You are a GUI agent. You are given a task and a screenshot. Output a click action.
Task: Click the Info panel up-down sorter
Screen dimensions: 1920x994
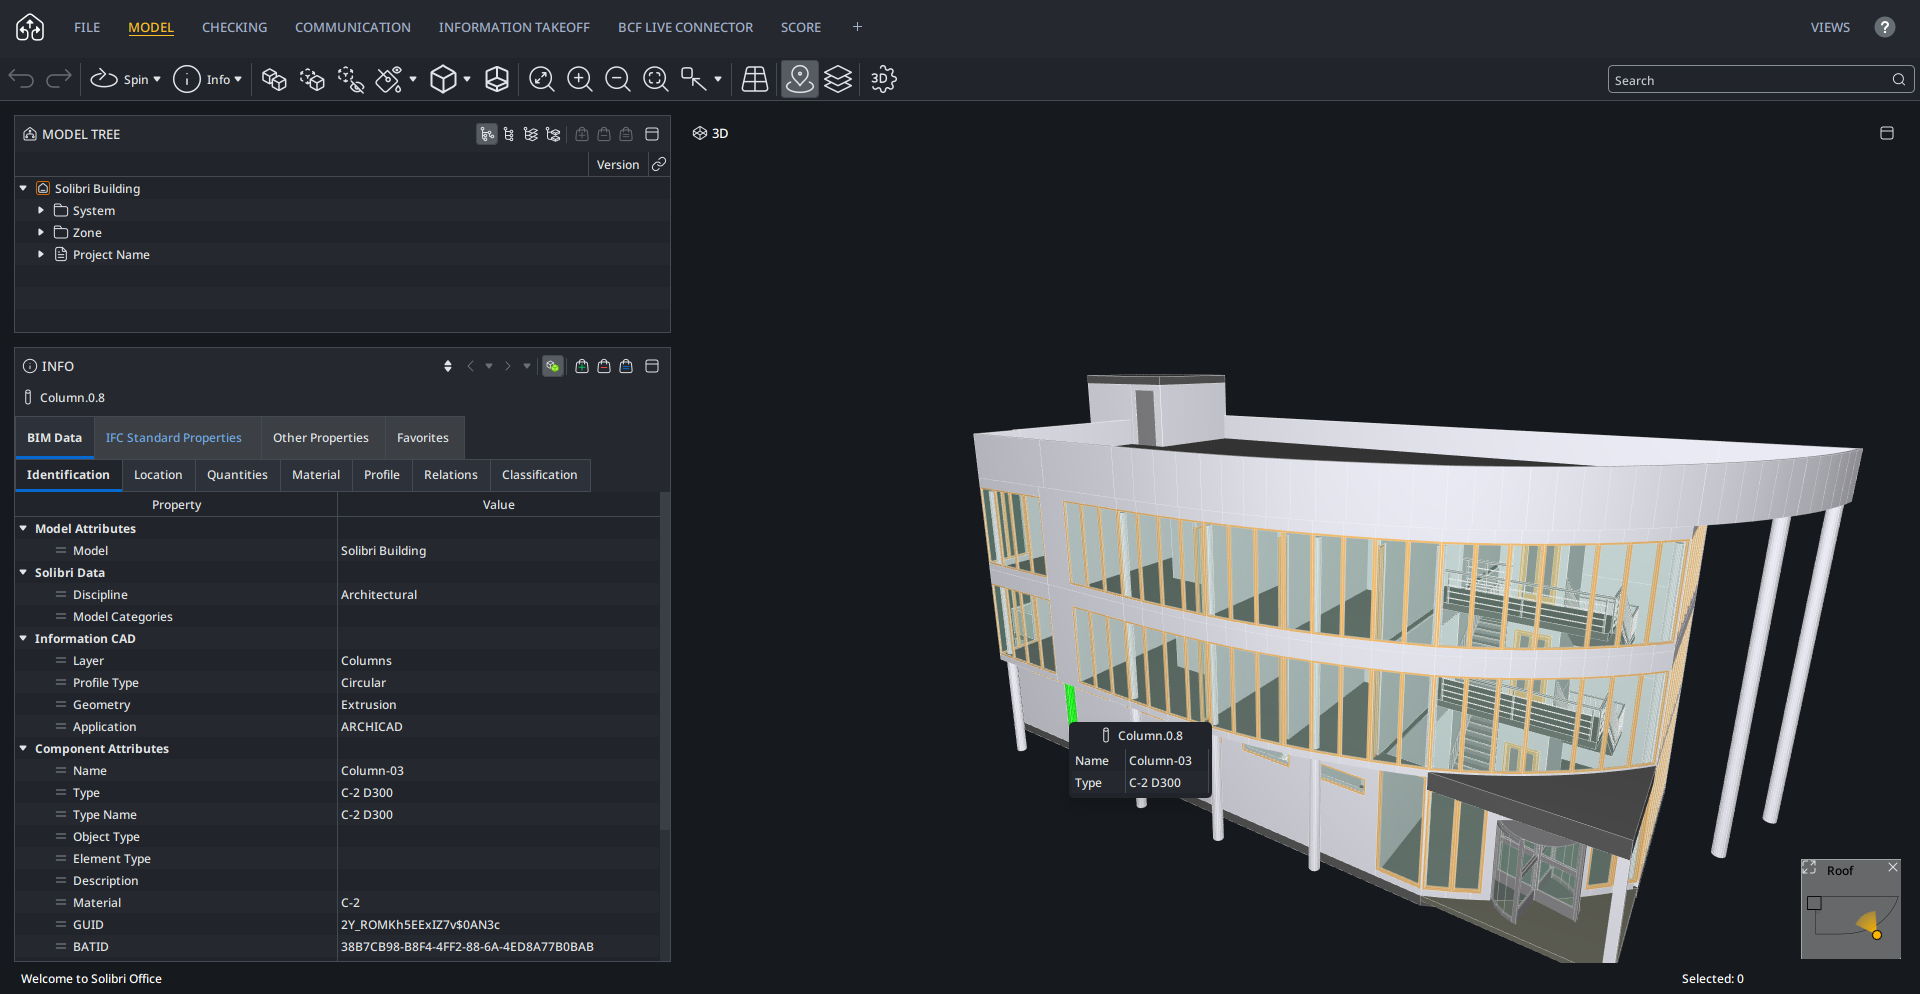point(447,366)
